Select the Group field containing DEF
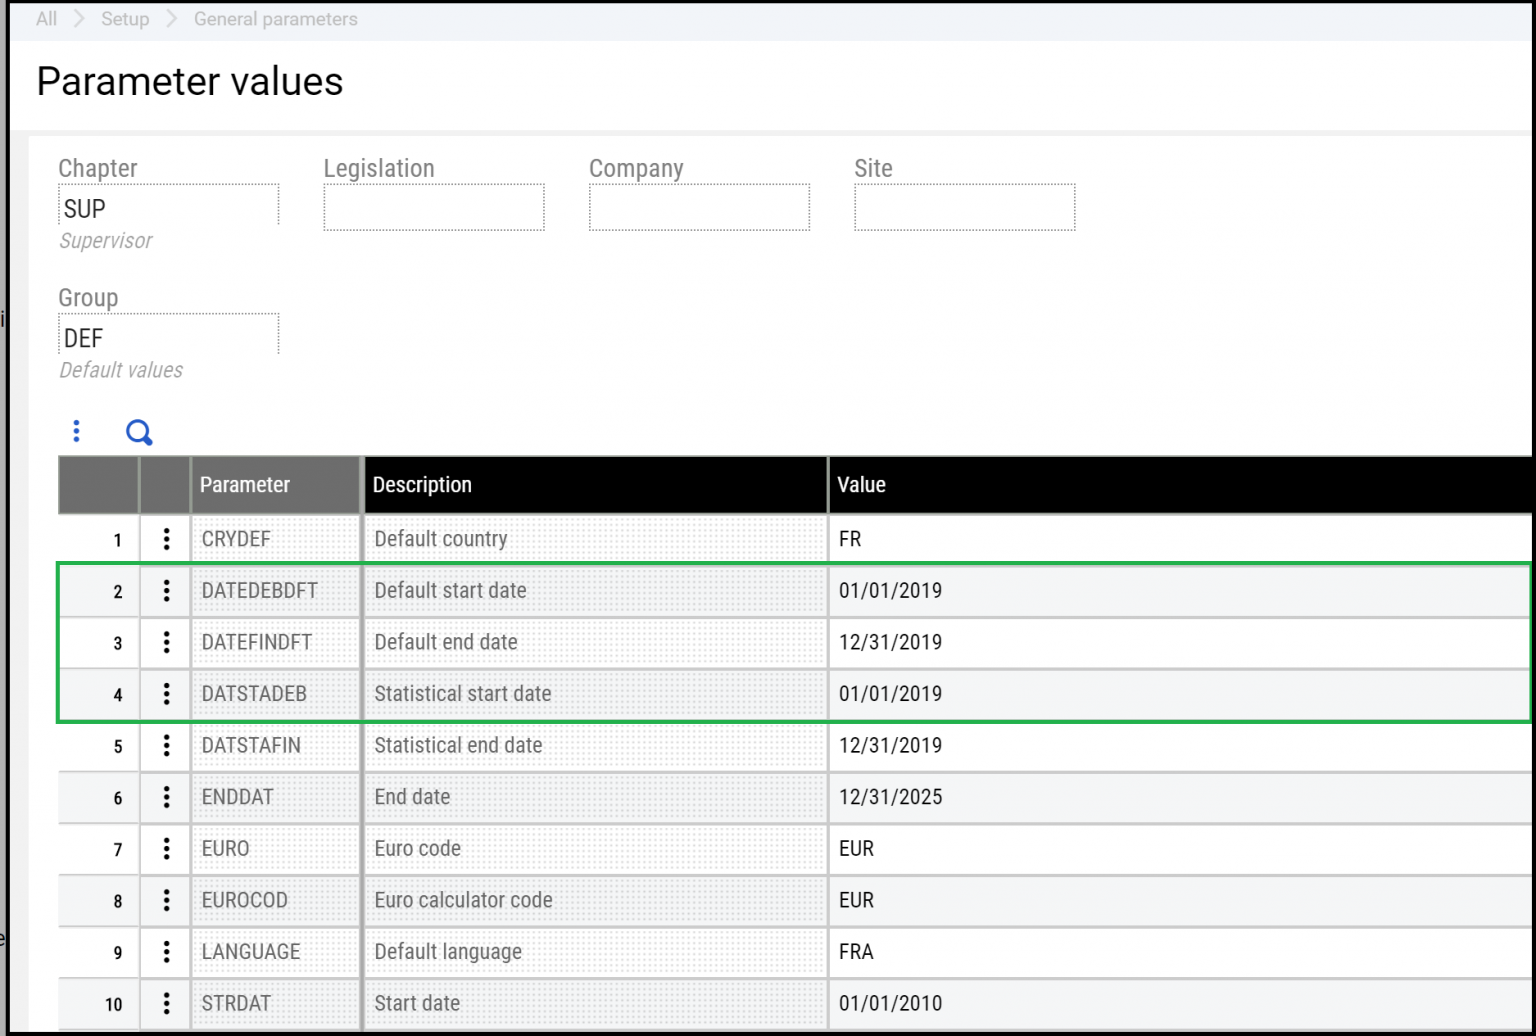 [x=168, y=337]
